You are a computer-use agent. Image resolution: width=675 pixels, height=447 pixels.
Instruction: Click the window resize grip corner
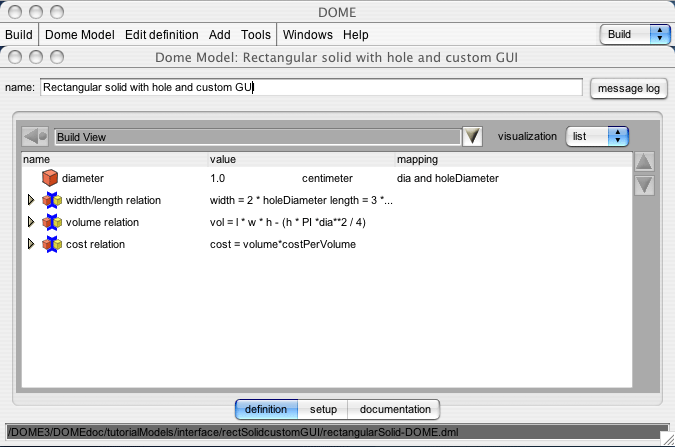point(668,439)
